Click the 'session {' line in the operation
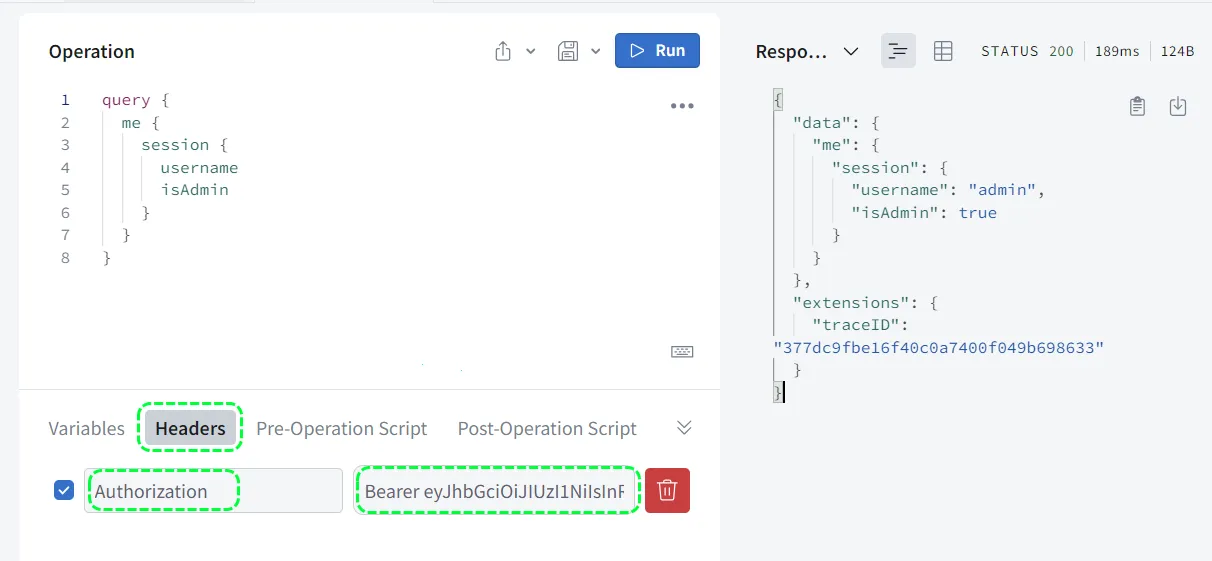1212x561 pixels. point(185,145)
